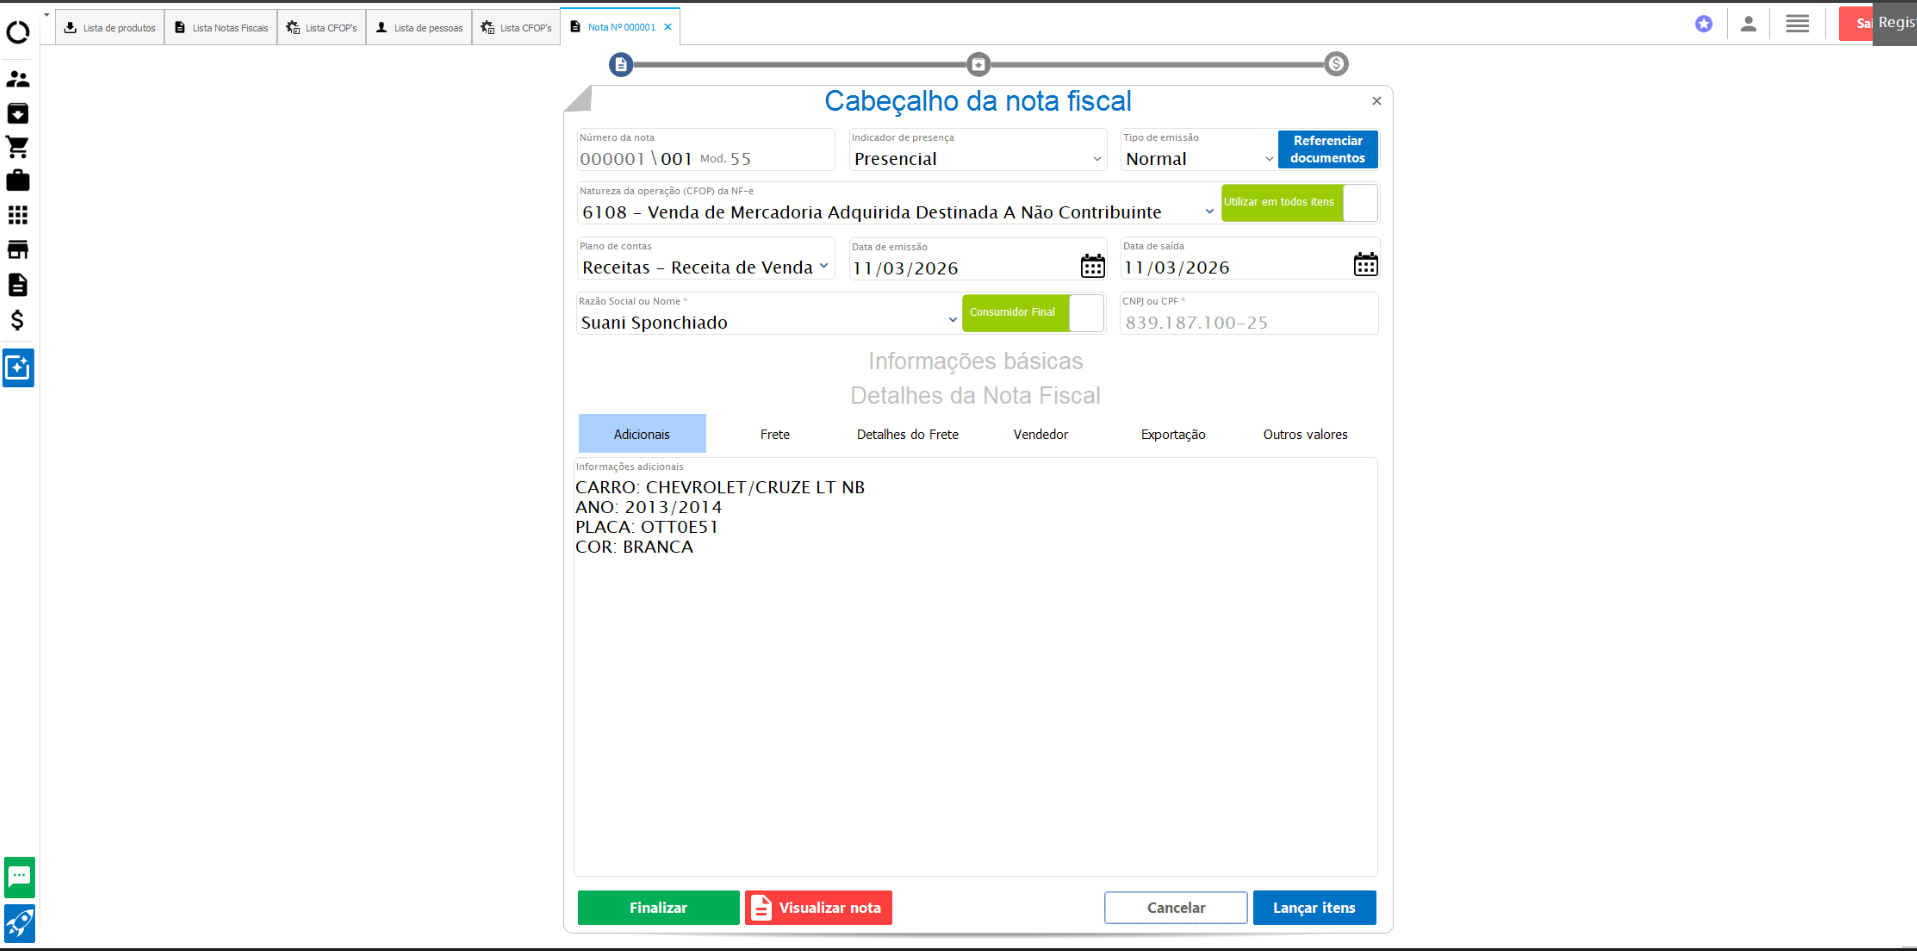
Task: Open the briefcase icon in the sidebar
Action: click(18, 181)
